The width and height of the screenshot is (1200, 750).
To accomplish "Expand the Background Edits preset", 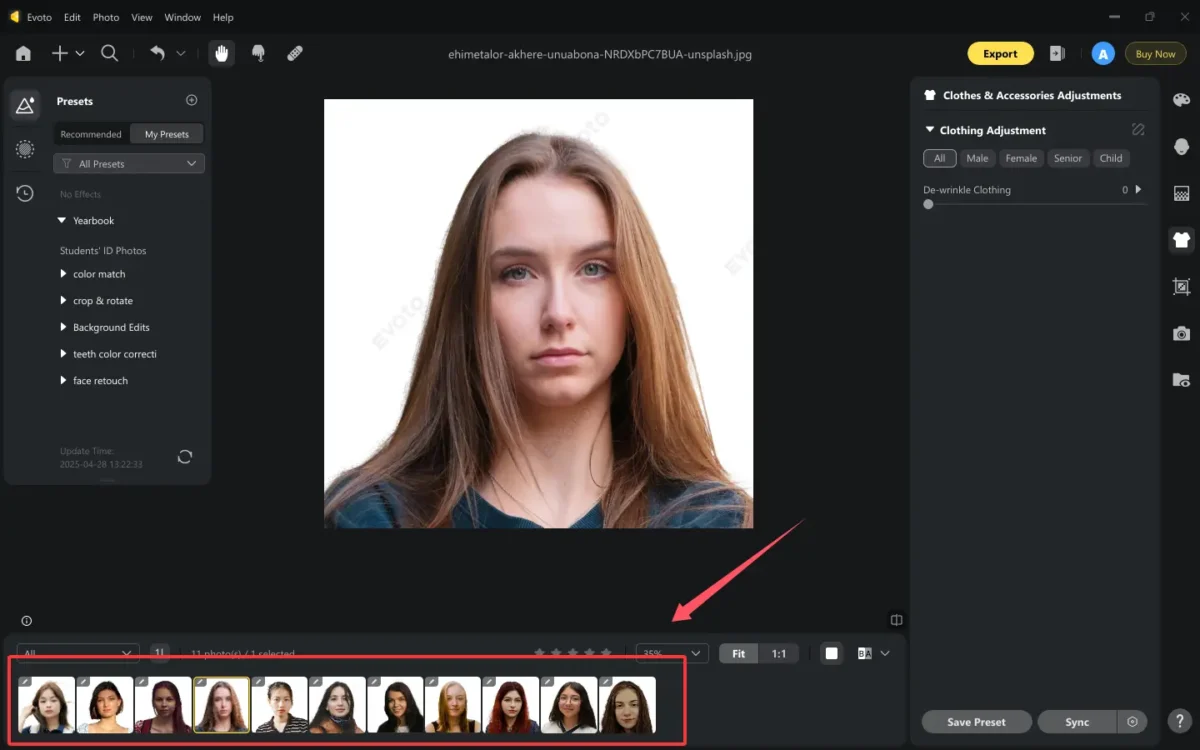I will pos(64,328).
